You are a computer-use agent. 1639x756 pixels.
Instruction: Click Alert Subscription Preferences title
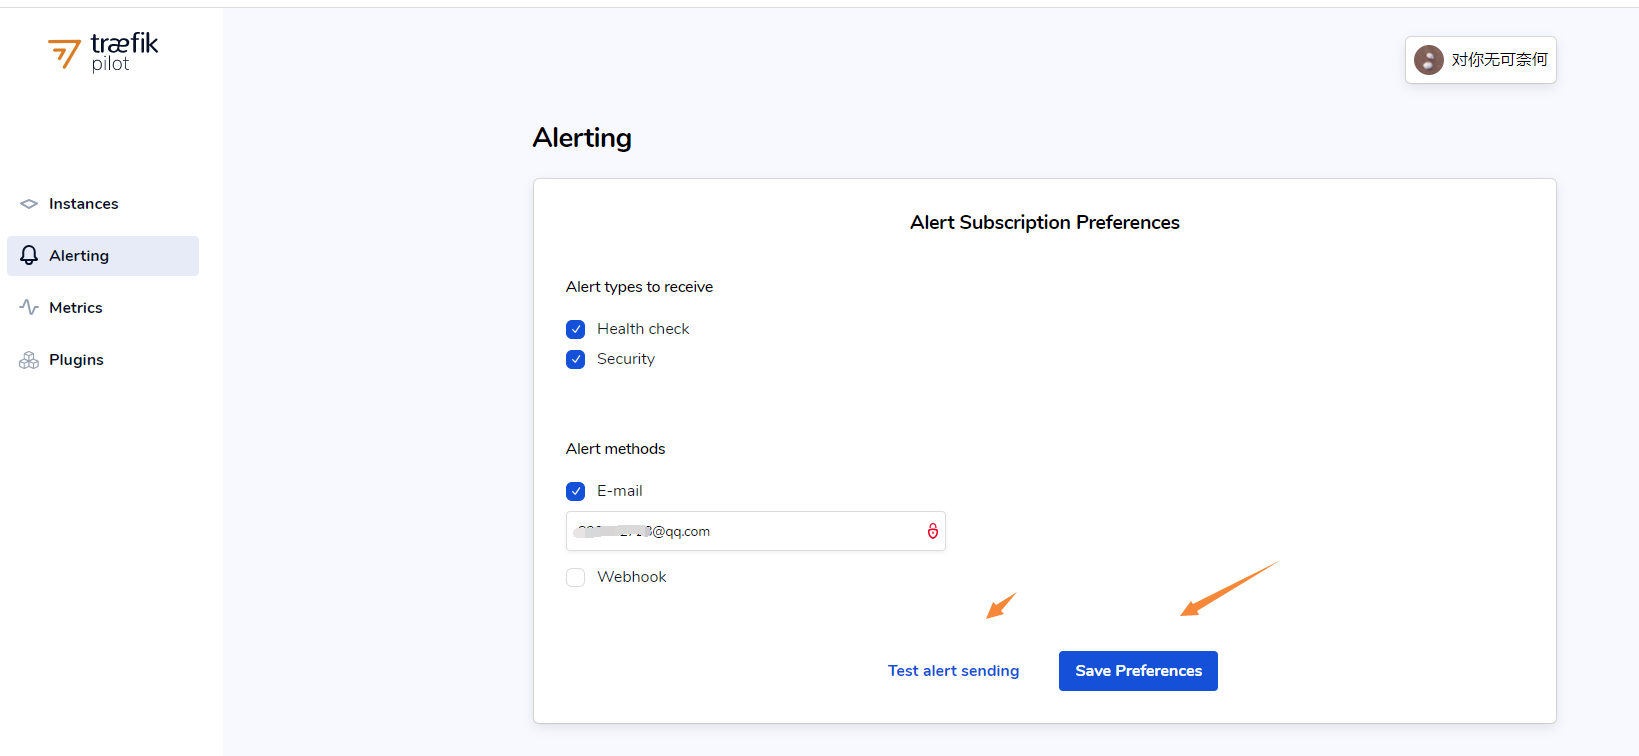pos(1045,222)
